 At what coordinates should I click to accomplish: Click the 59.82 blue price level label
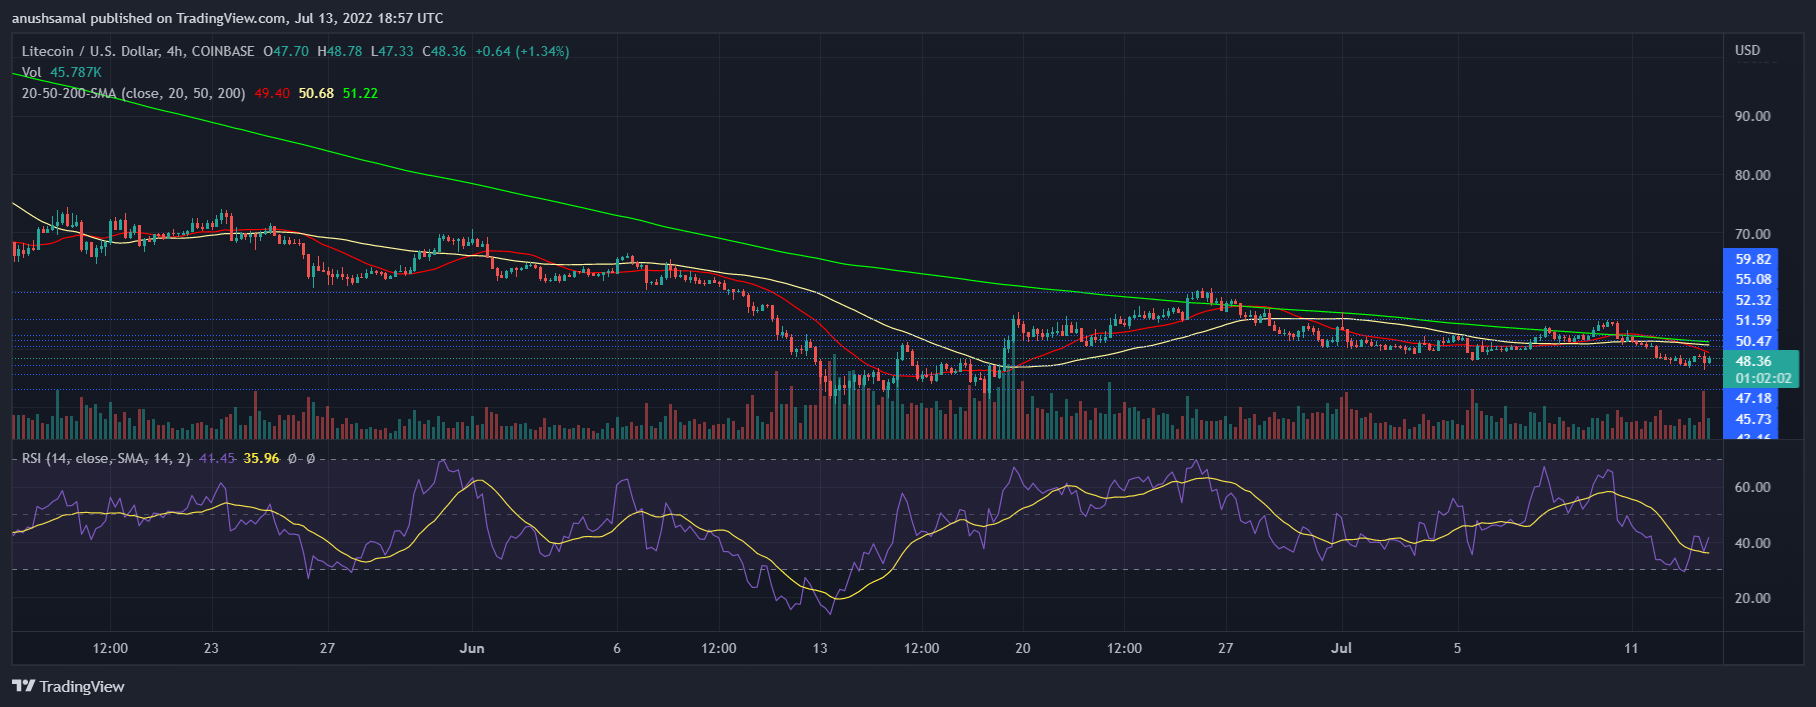(x=1753, y=259)
